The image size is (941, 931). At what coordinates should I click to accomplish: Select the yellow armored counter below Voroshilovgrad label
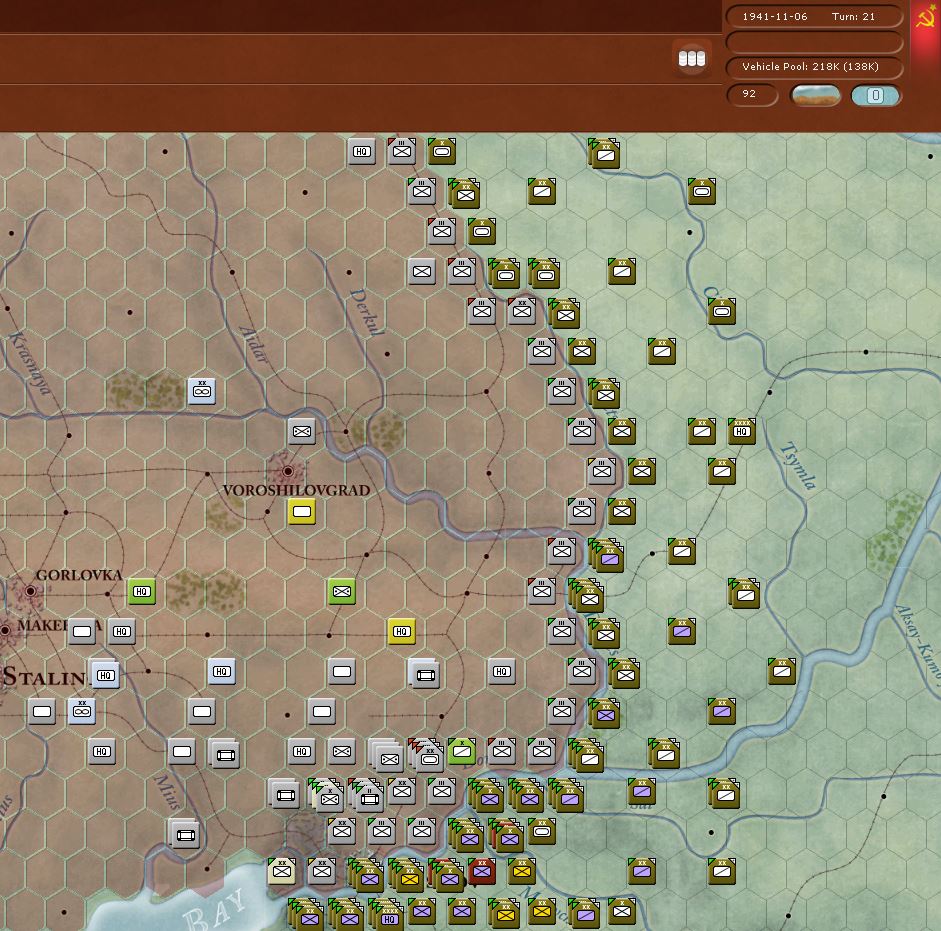point(301,511)
